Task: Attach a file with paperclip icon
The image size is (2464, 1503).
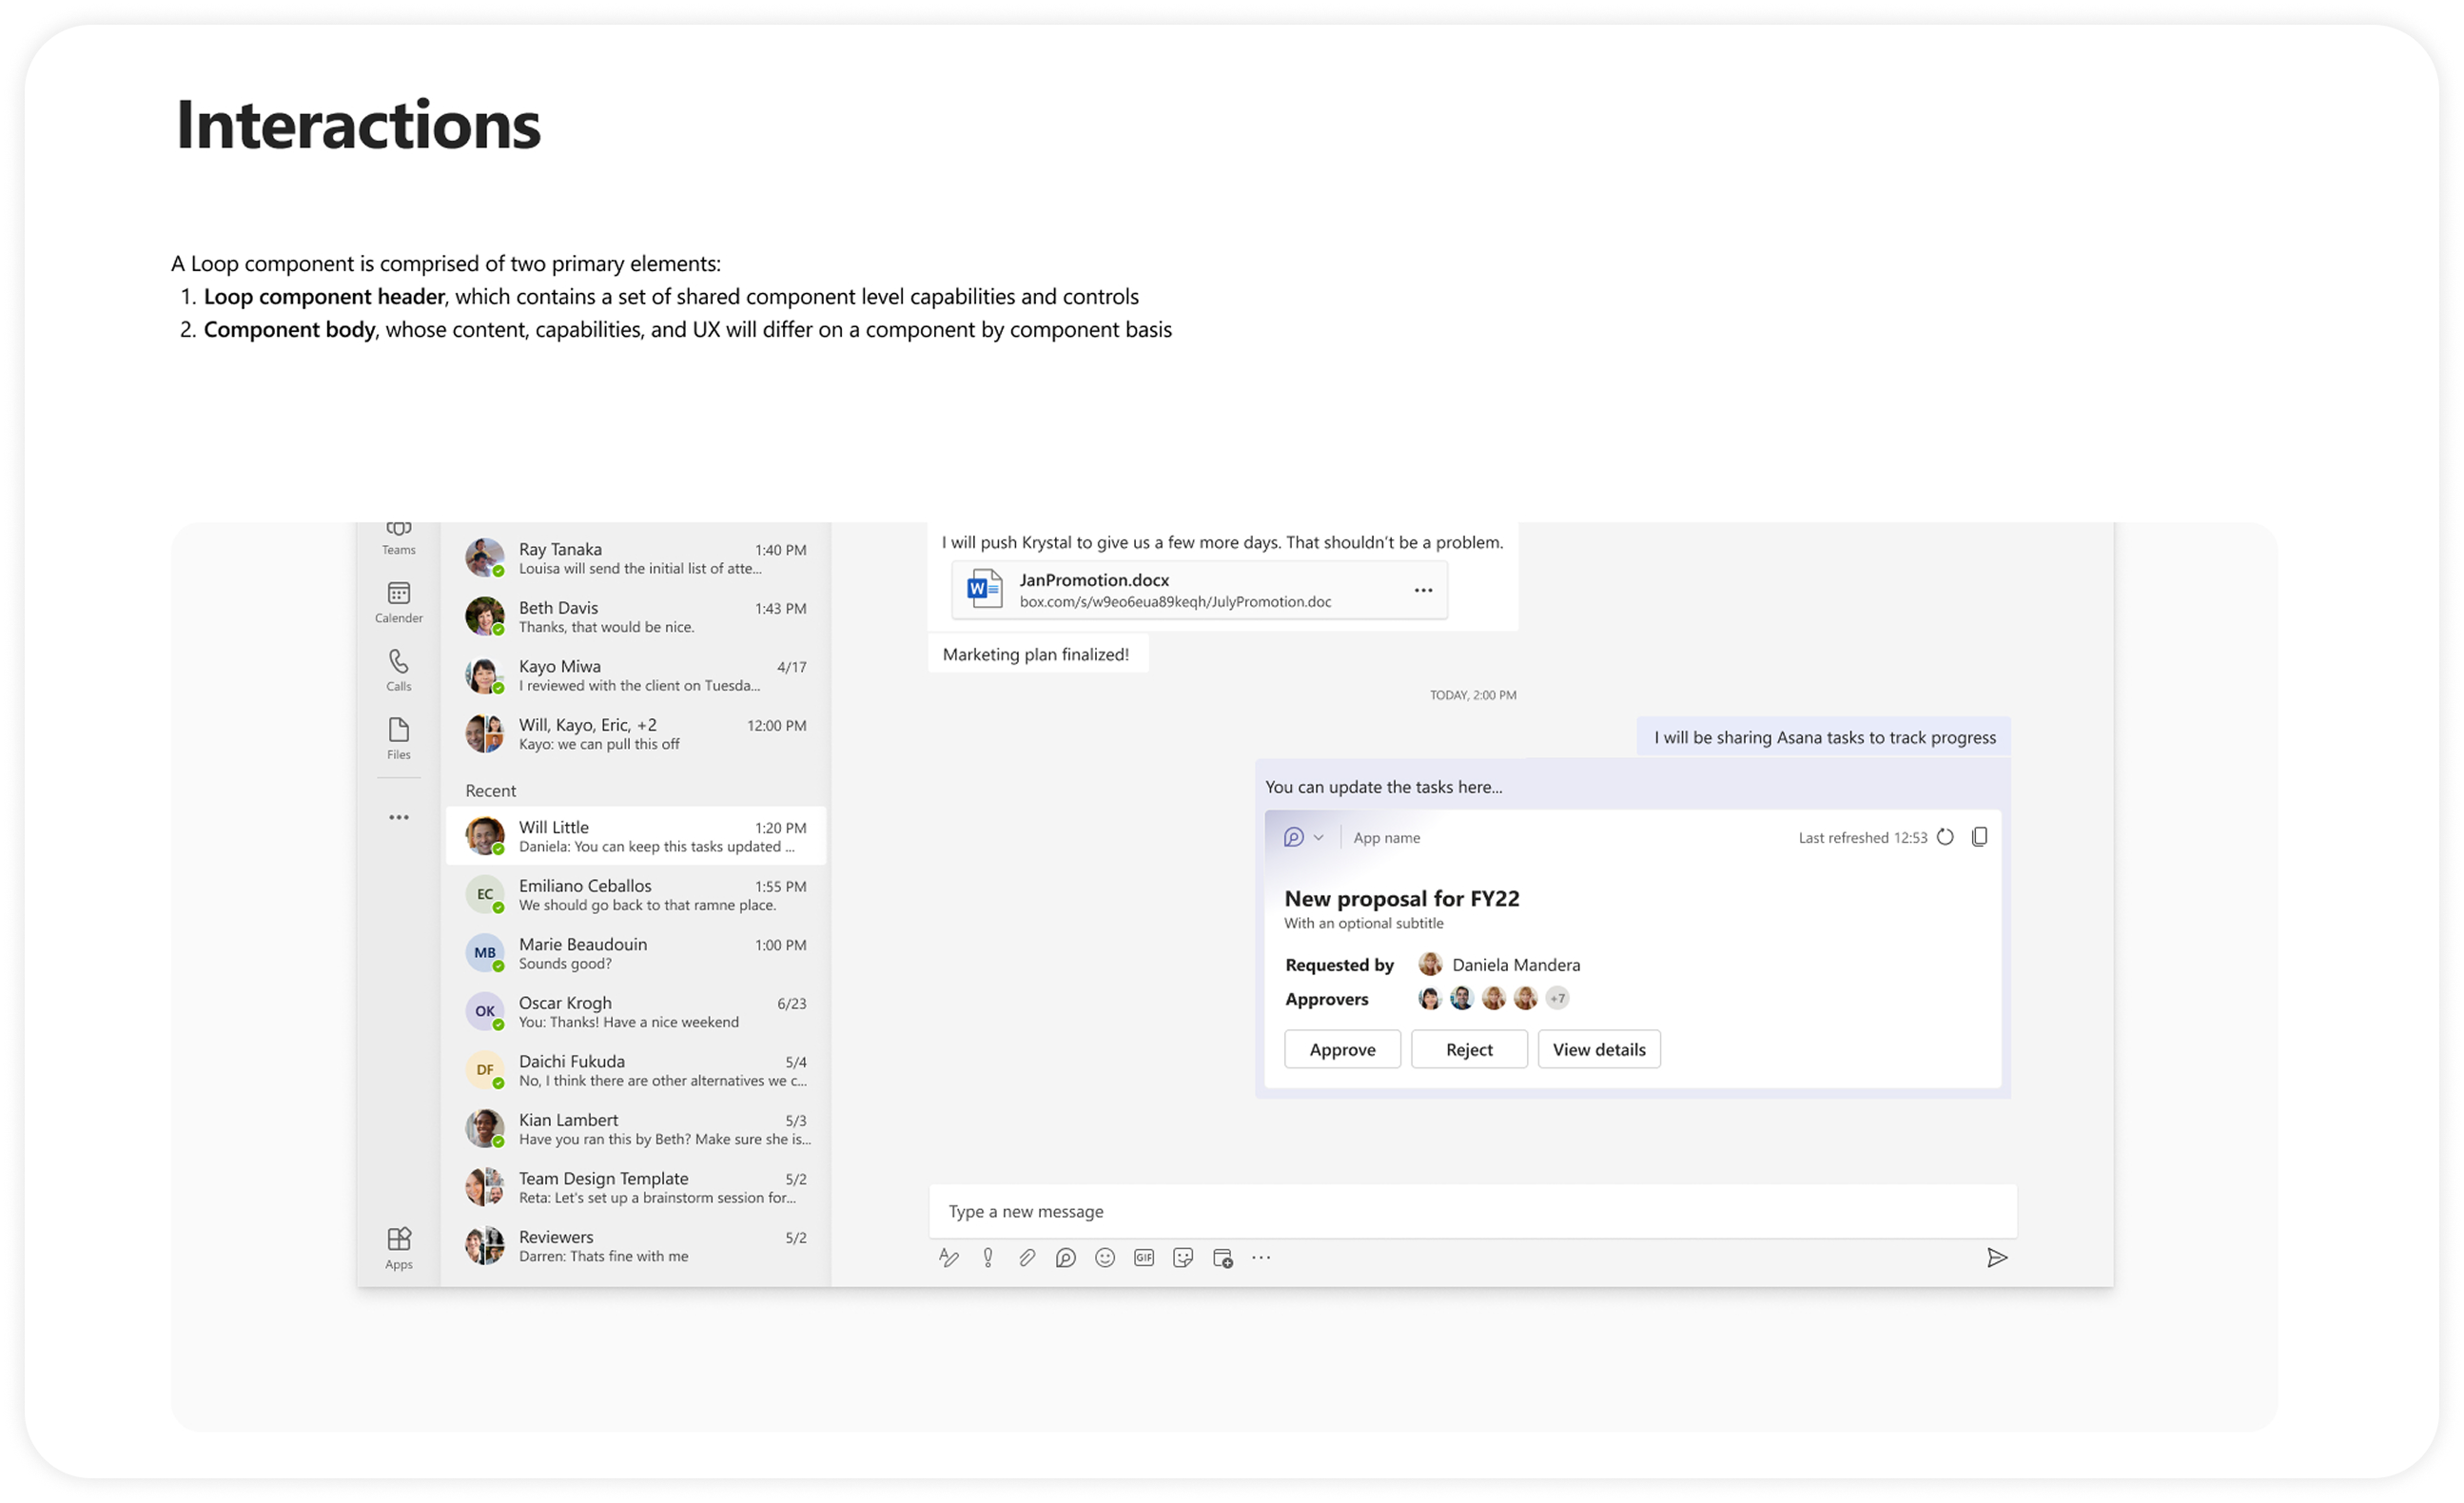Action: [x=1026, y=1258]
